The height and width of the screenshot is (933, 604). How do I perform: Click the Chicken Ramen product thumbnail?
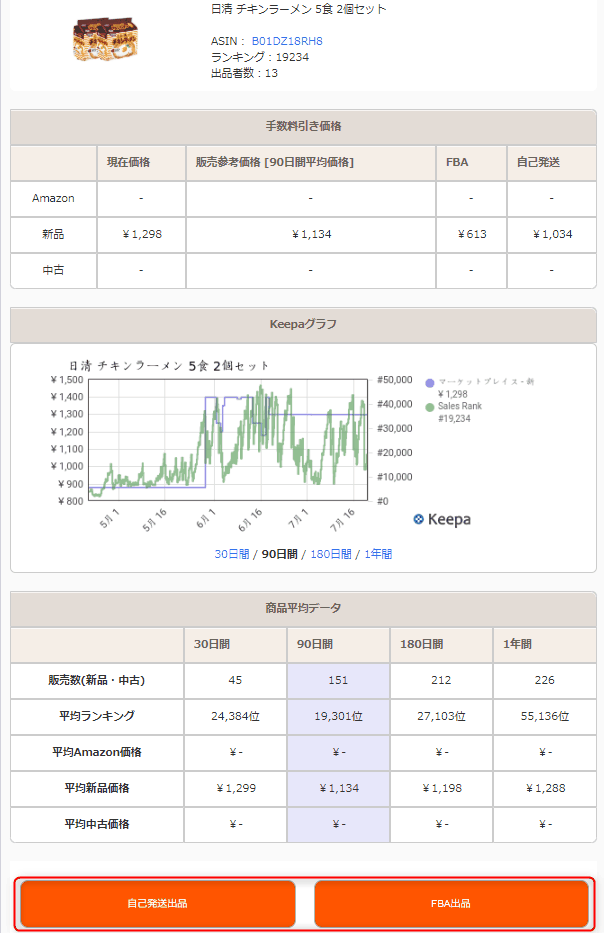coord(104,41)
